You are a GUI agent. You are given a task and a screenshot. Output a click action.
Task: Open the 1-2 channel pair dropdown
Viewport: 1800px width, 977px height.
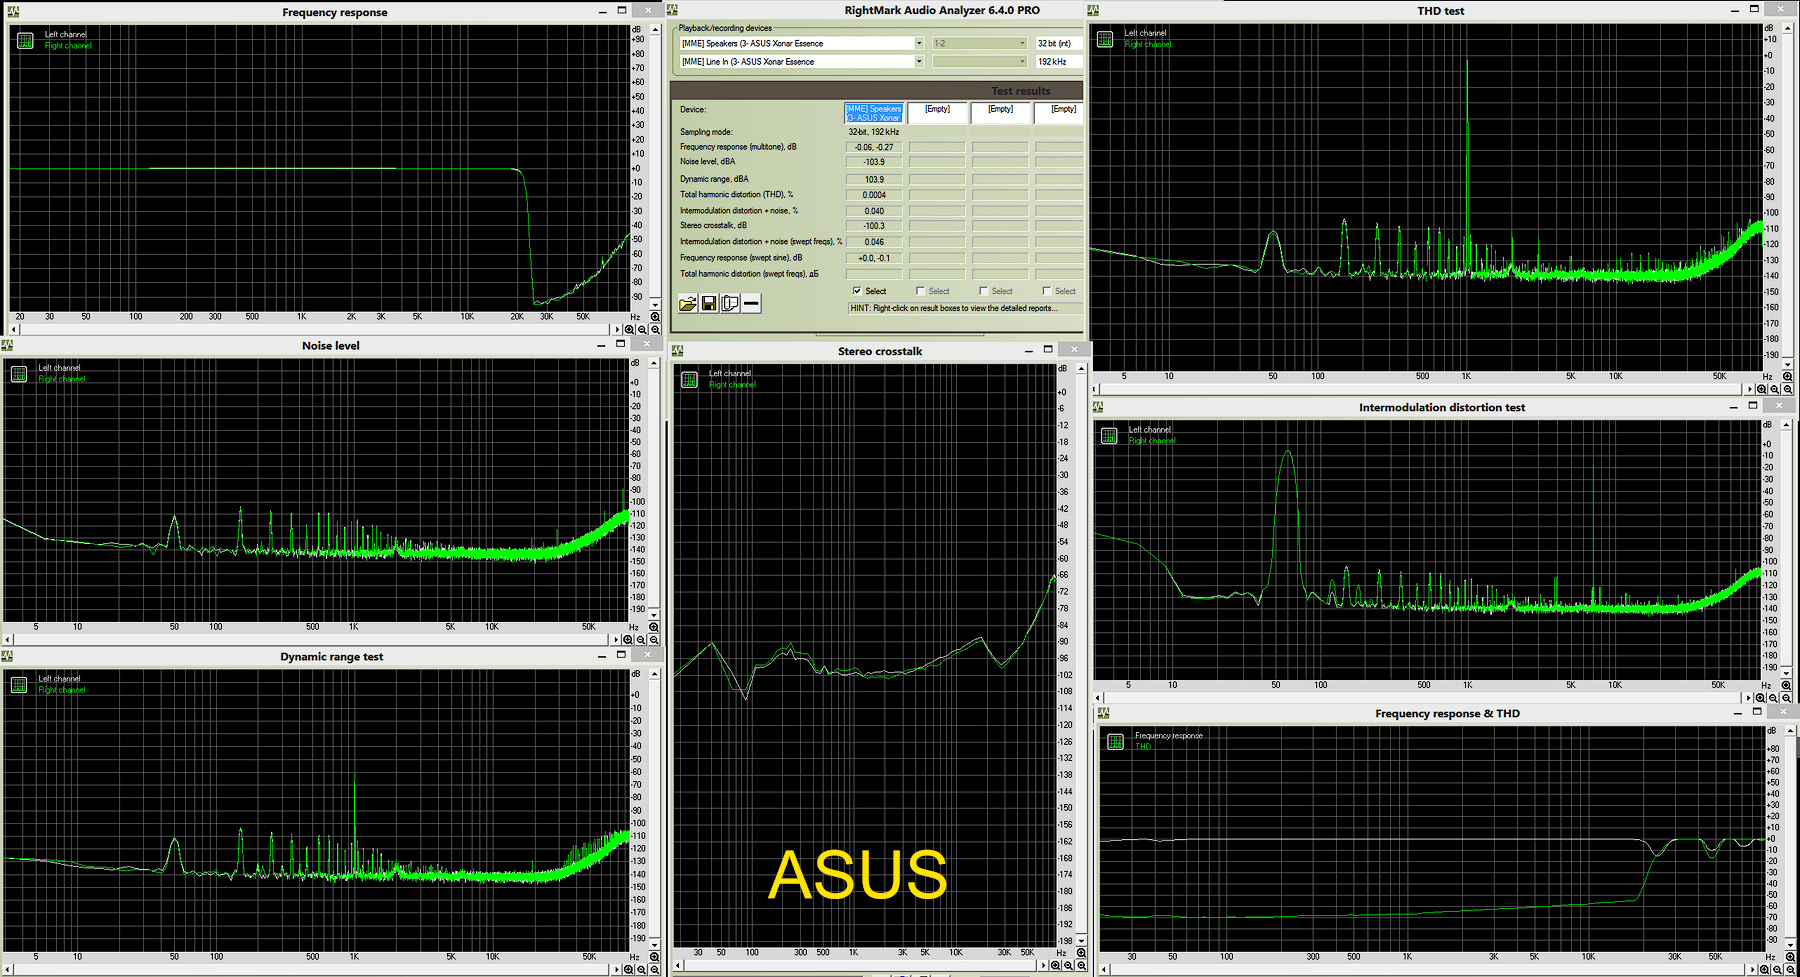(x=979, y=43)
